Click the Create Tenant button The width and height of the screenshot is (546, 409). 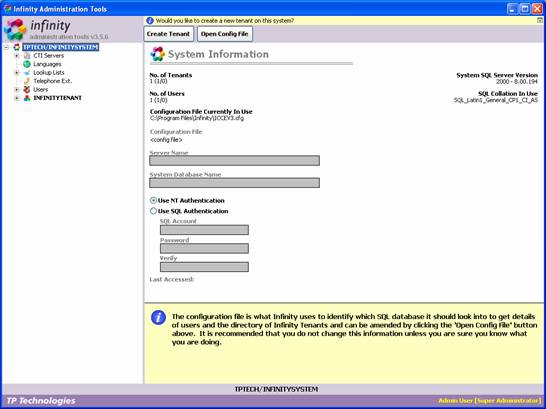tap(169, 34)
